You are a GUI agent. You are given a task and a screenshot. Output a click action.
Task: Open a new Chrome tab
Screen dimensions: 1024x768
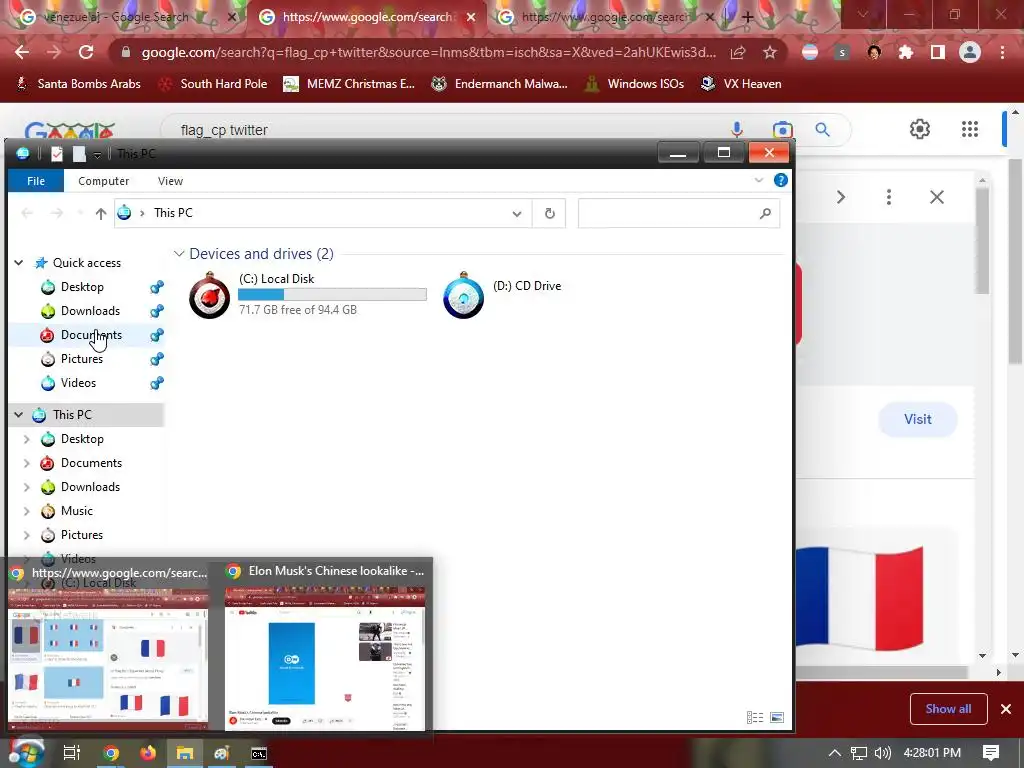click(748, 17)
